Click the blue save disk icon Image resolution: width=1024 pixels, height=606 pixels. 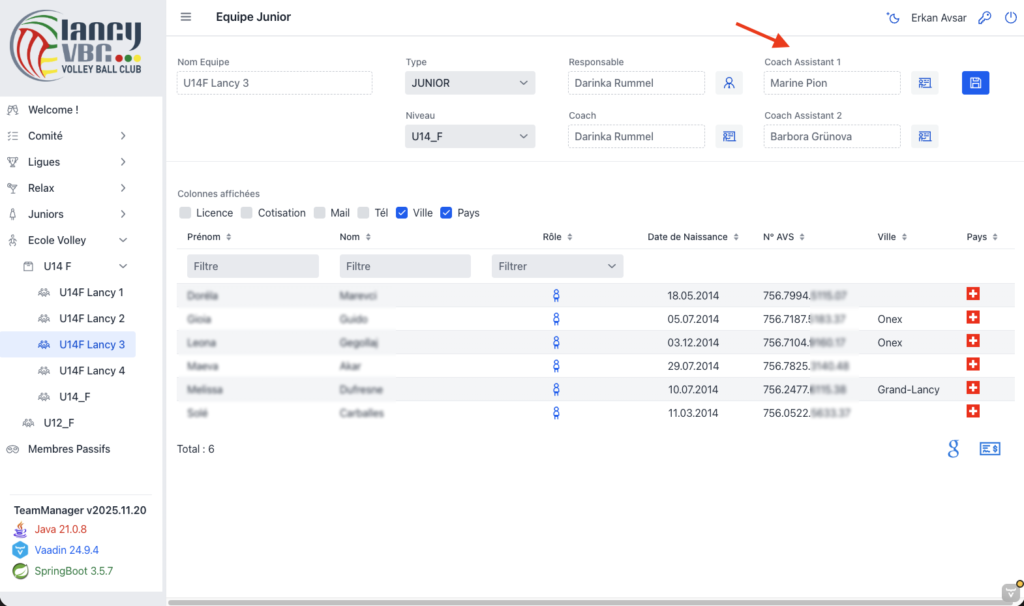(x=975, y=83)
